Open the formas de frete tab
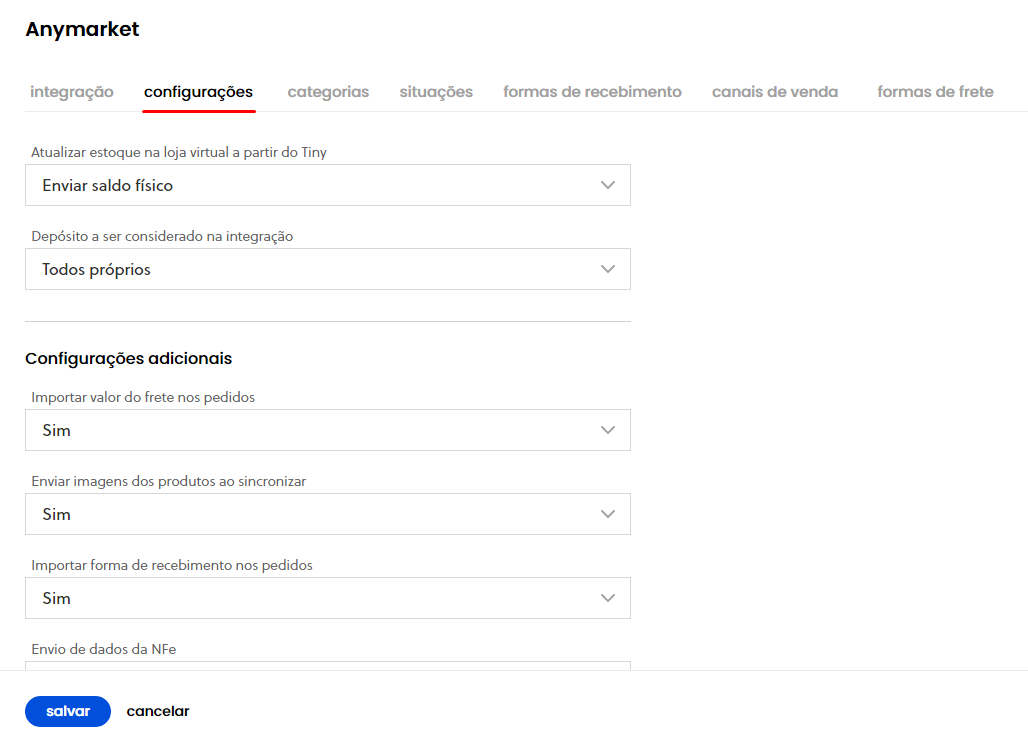This screenshot has height=742, width=1028. 935,92
